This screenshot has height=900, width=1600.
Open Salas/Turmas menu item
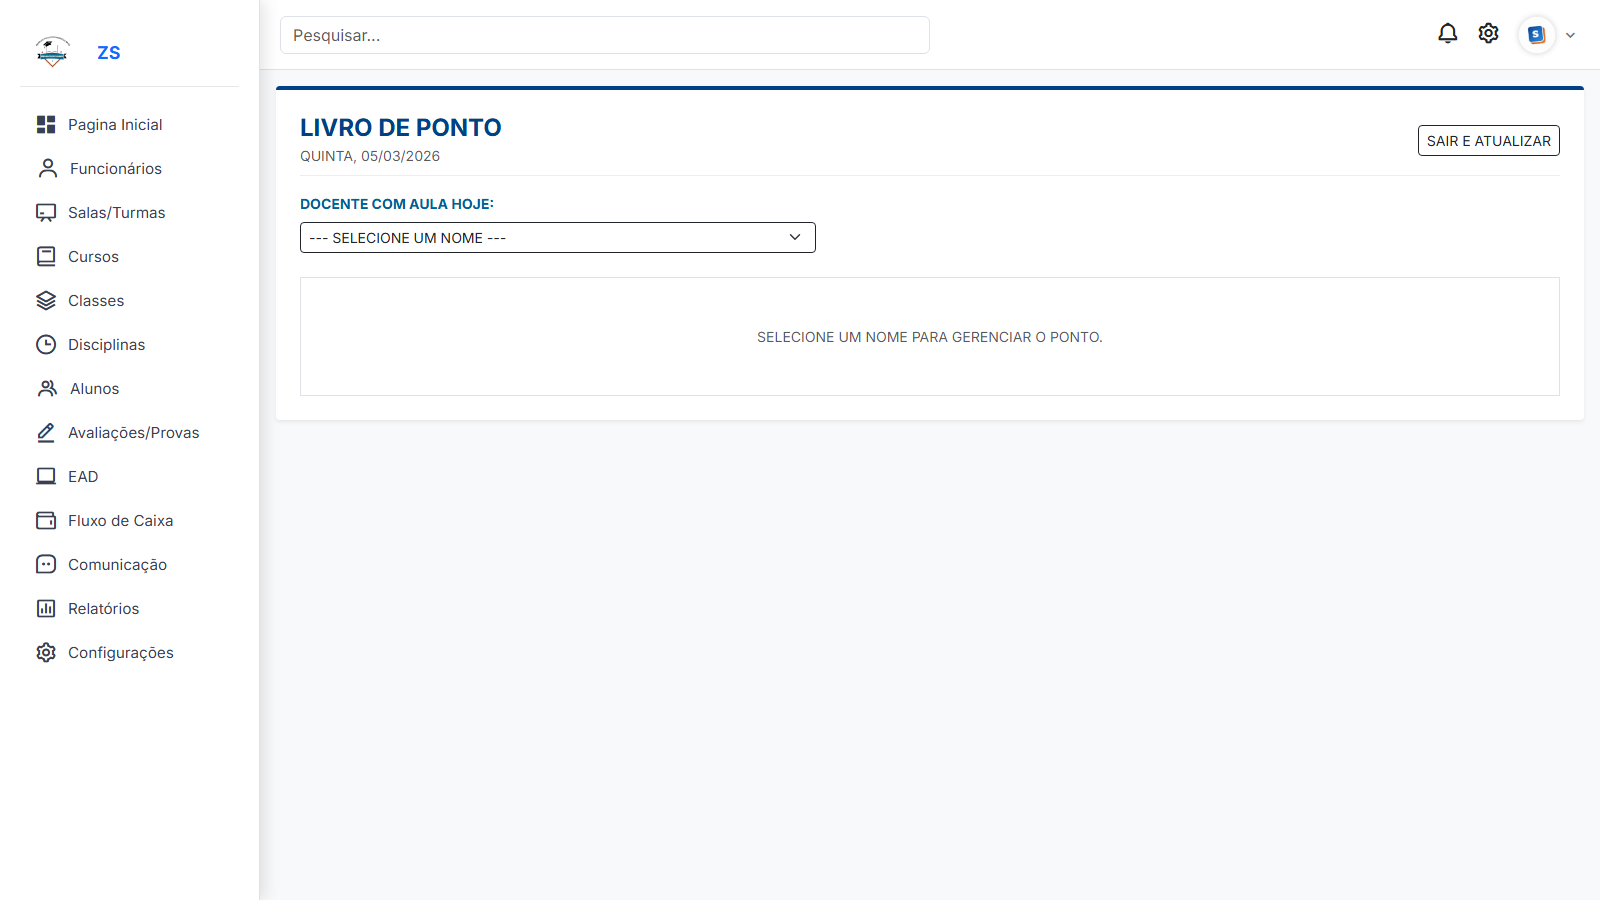tap(116, 213)
